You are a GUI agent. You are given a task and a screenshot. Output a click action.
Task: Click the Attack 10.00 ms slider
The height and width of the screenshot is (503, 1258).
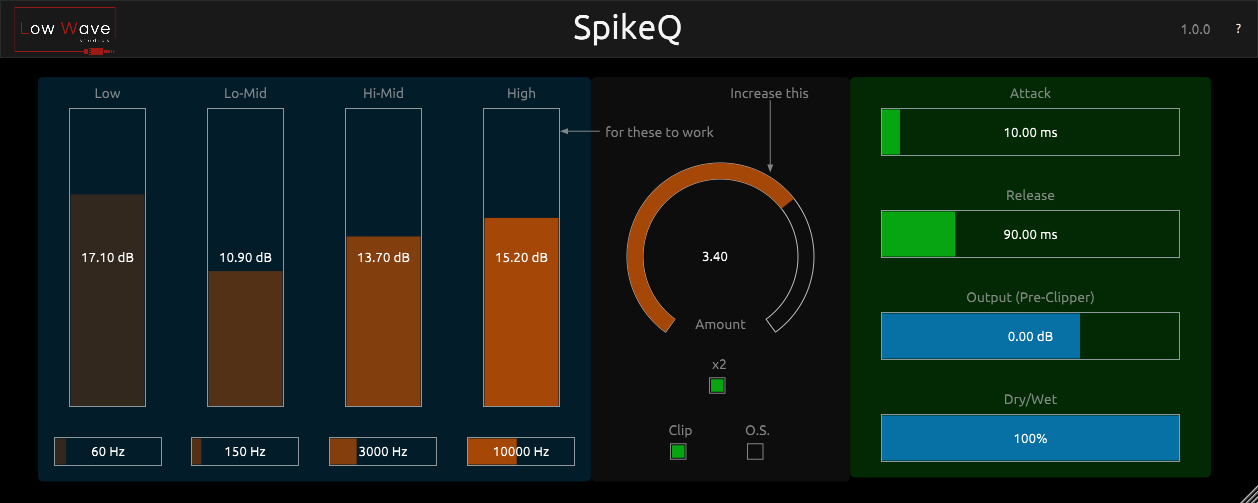[x=1030, y=132]
